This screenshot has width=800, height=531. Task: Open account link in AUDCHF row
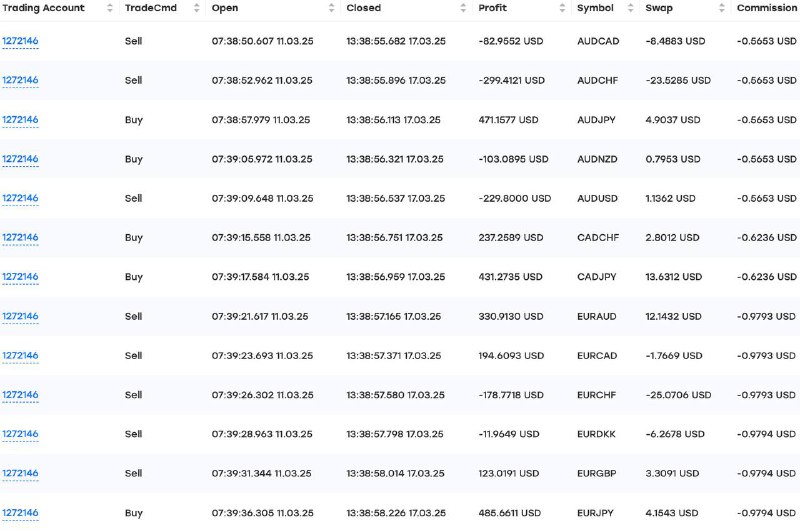pos(20,80)
